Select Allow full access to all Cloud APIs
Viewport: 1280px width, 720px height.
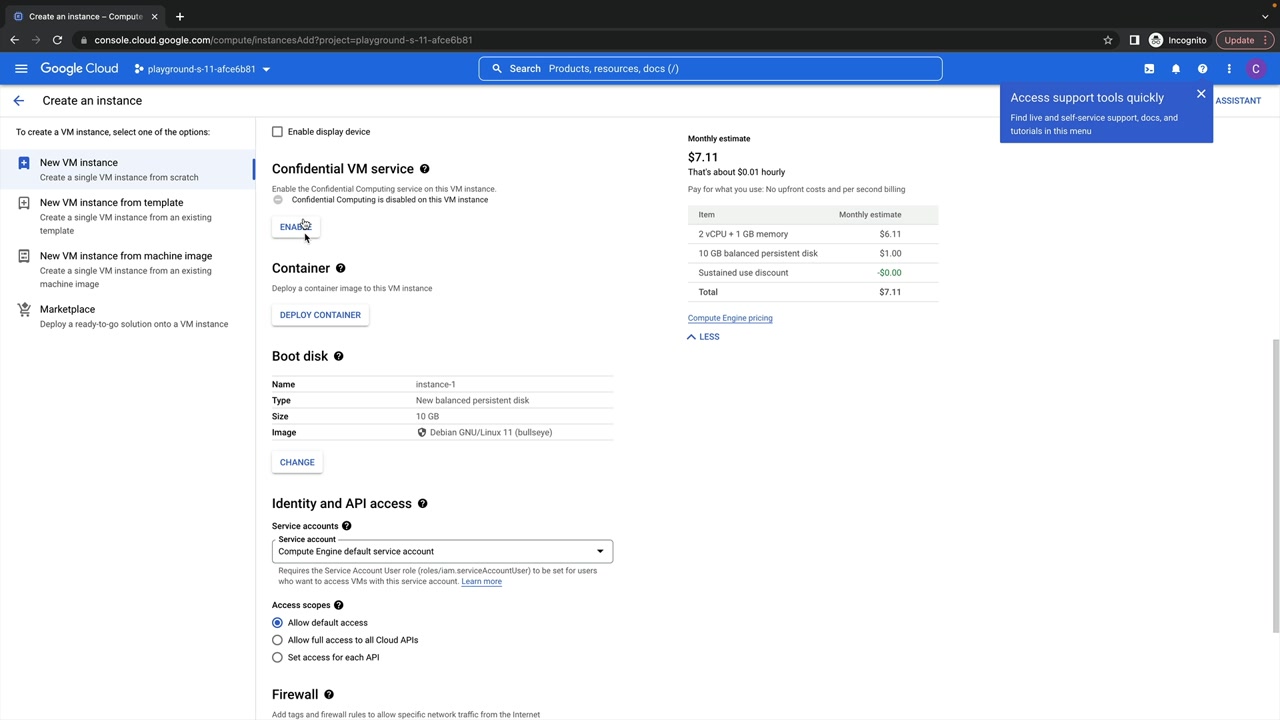pos(278,640)
